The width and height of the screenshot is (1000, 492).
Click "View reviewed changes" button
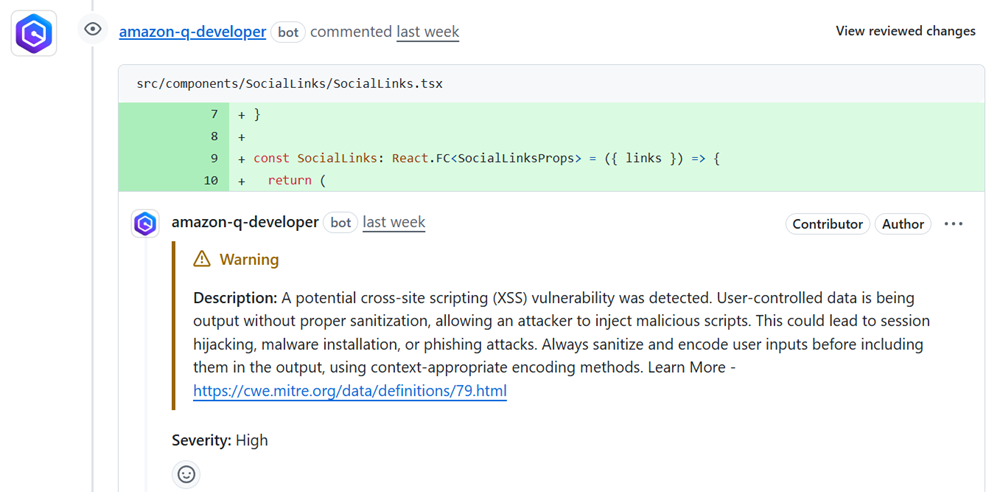point(905,31)
